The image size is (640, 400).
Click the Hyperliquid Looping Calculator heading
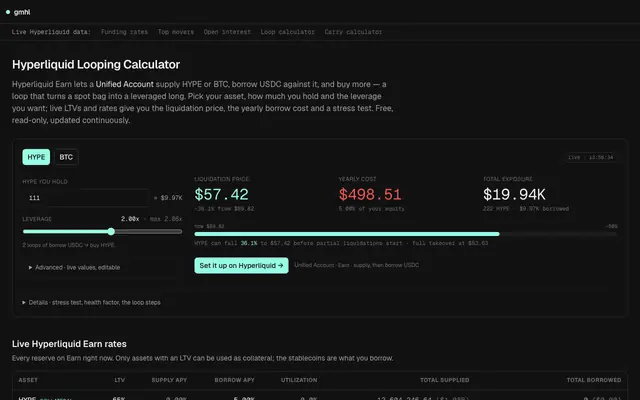point(96,64)
